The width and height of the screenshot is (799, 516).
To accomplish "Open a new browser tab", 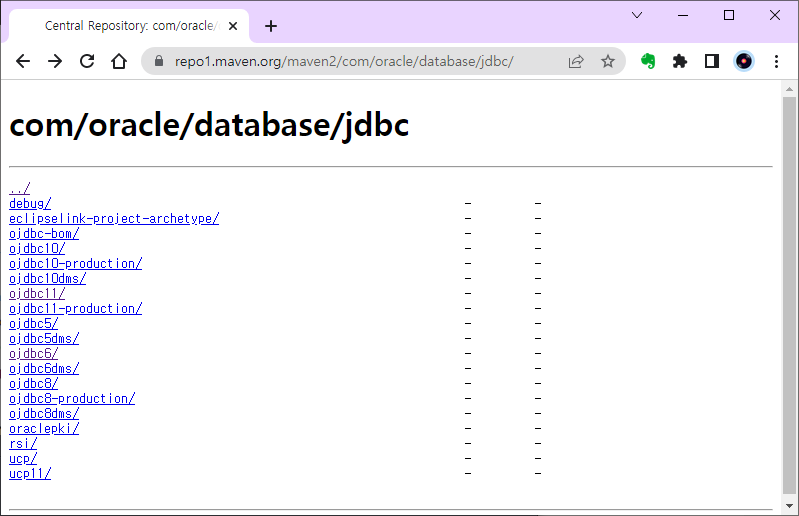I will [271, 26].
